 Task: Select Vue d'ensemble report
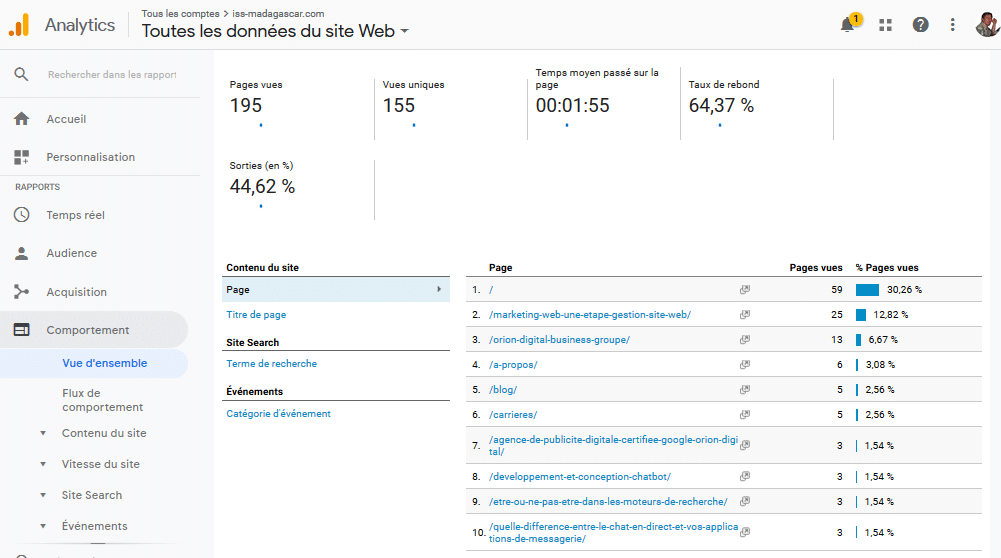click(105, 363)
